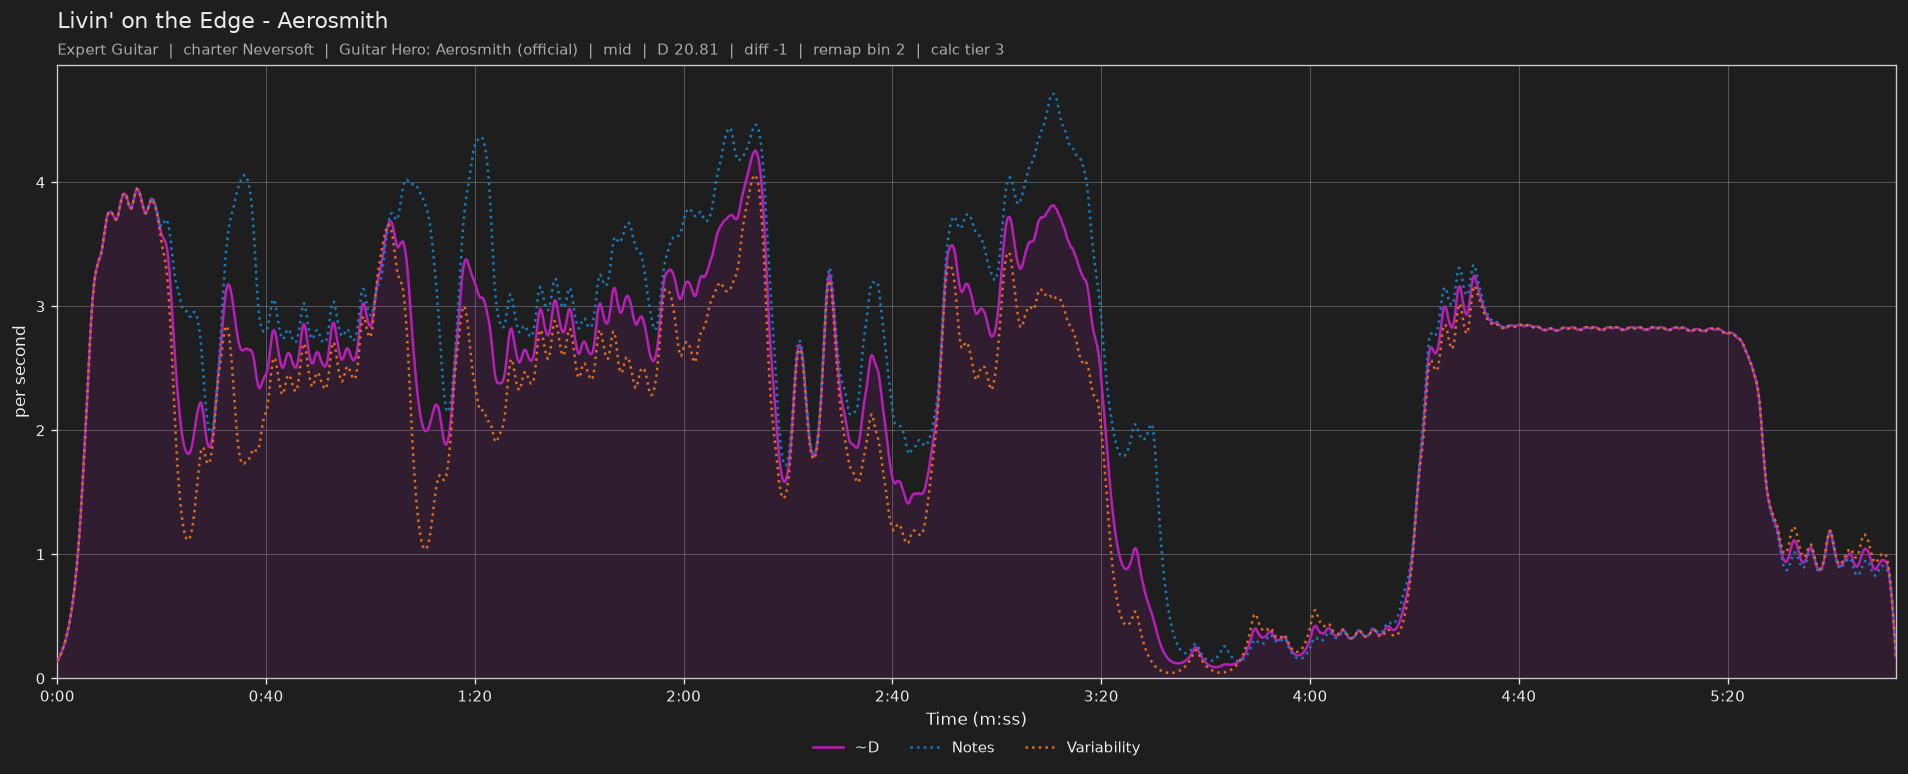Screen dimensions: 1908x774
Task: Click the "4:00" x-axis tick label
Action: click(x=1310, y=696)
